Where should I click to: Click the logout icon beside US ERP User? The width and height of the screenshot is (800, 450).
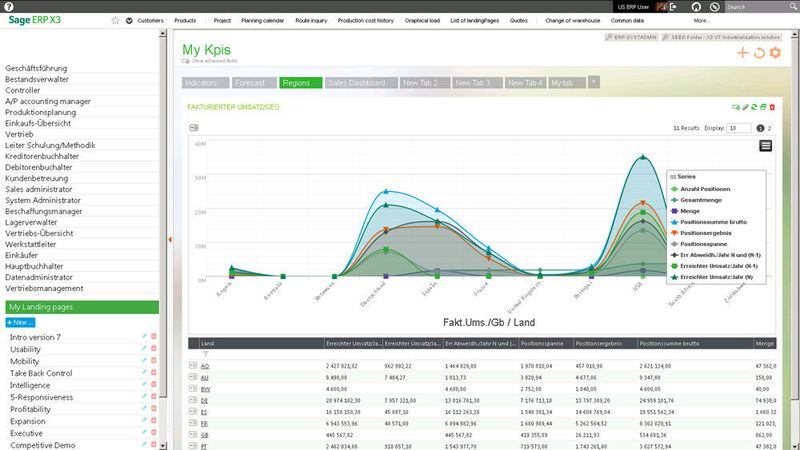coord(673,7)
